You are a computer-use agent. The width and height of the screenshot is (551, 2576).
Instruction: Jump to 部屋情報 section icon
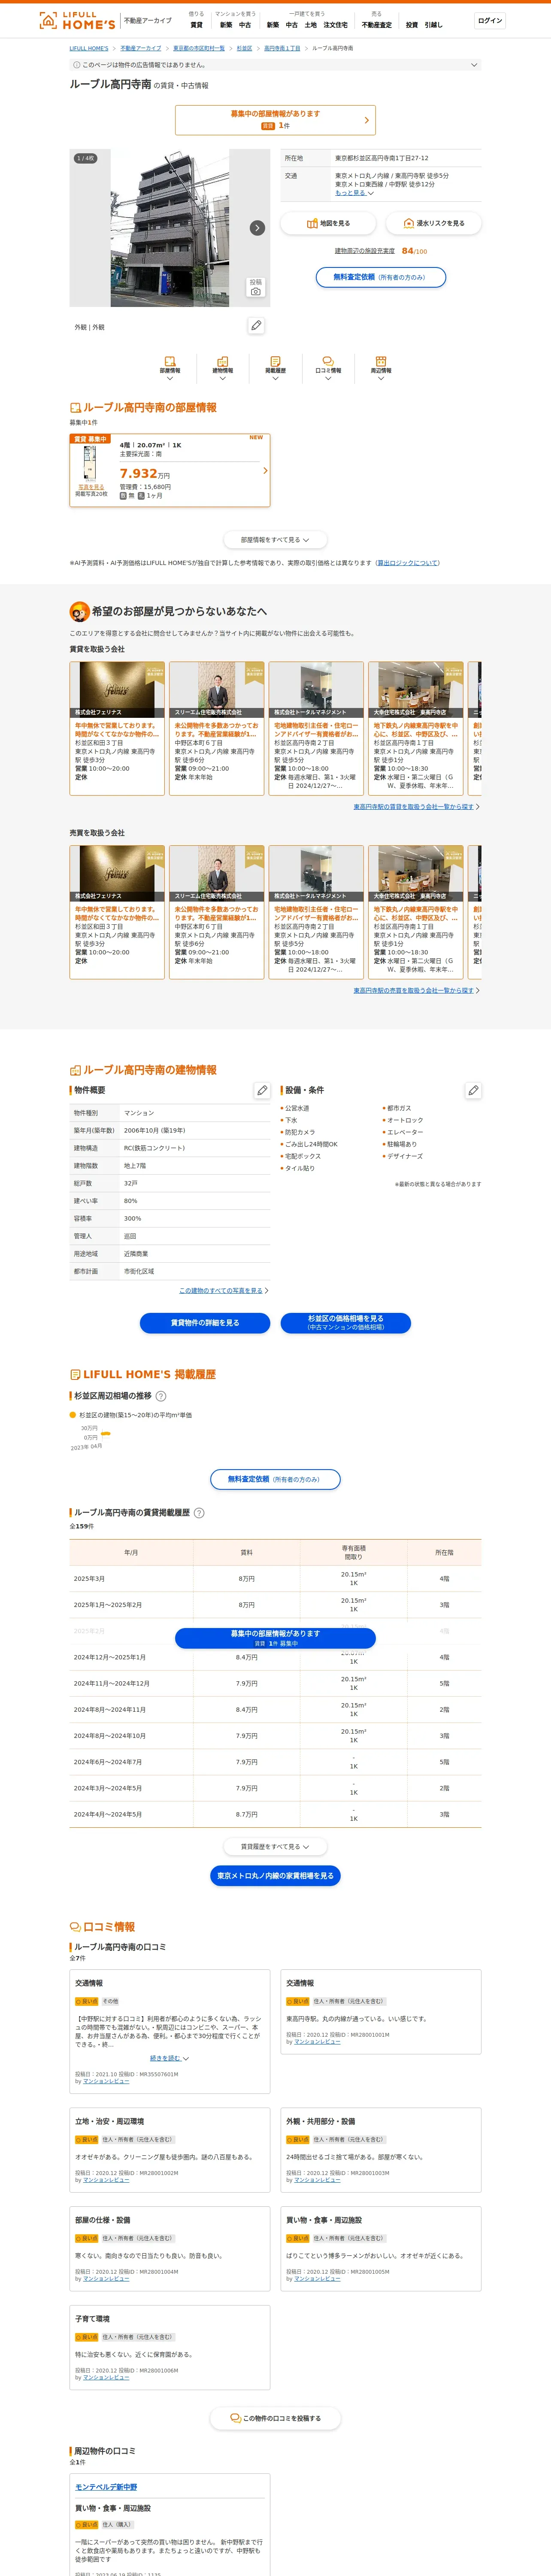[x=170, y=367]
